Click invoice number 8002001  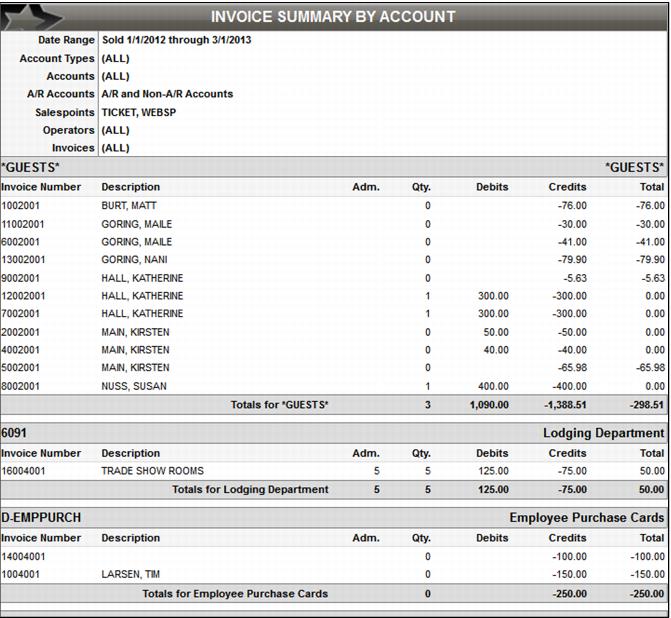[21, 386]
